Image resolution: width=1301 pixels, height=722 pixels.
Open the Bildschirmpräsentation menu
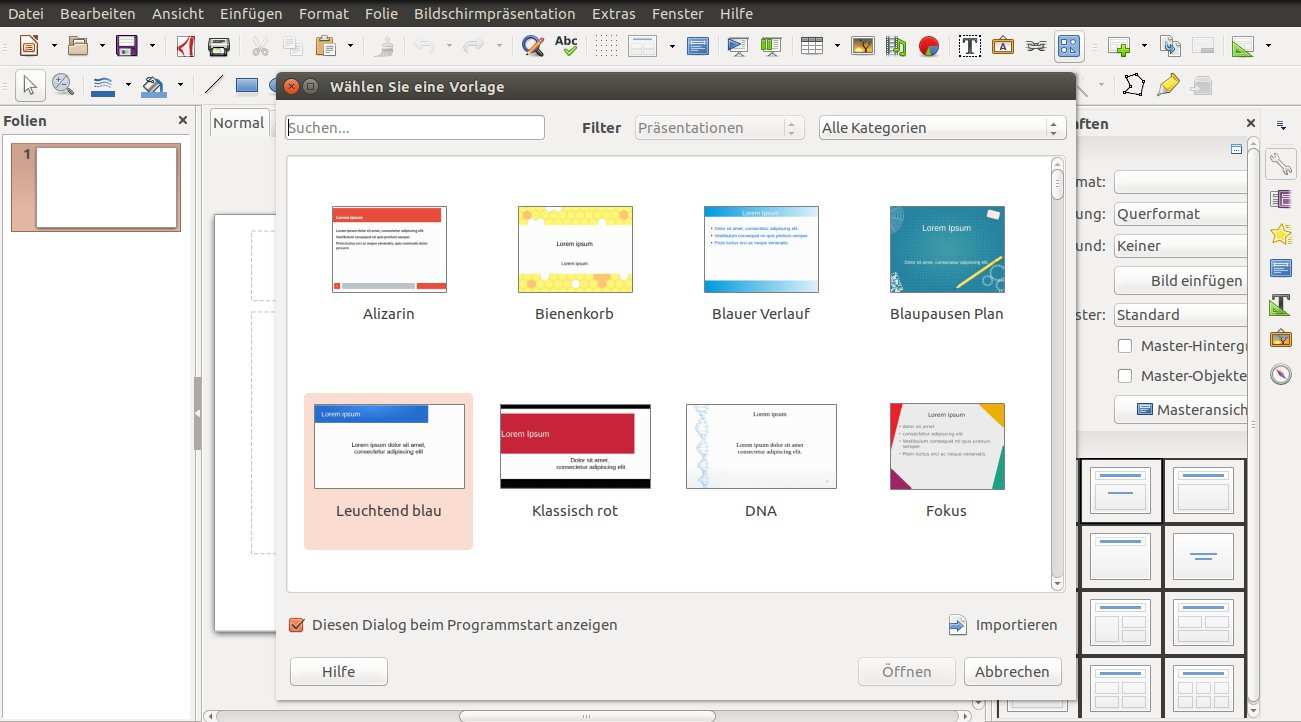pos(494,14)
